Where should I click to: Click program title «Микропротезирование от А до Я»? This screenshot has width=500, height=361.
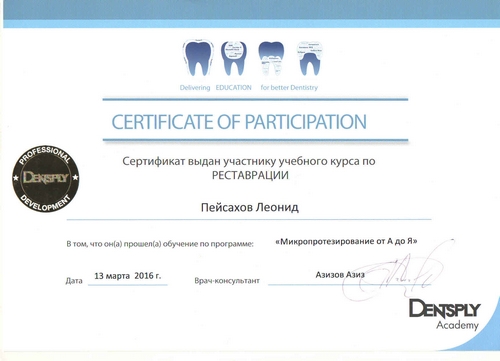346,241
